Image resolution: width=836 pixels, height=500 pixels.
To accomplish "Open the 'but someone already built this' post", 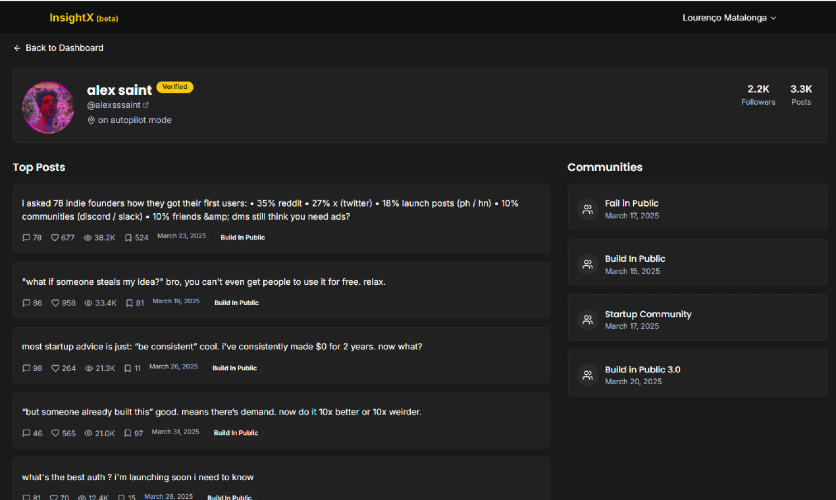I will point(282,421).
